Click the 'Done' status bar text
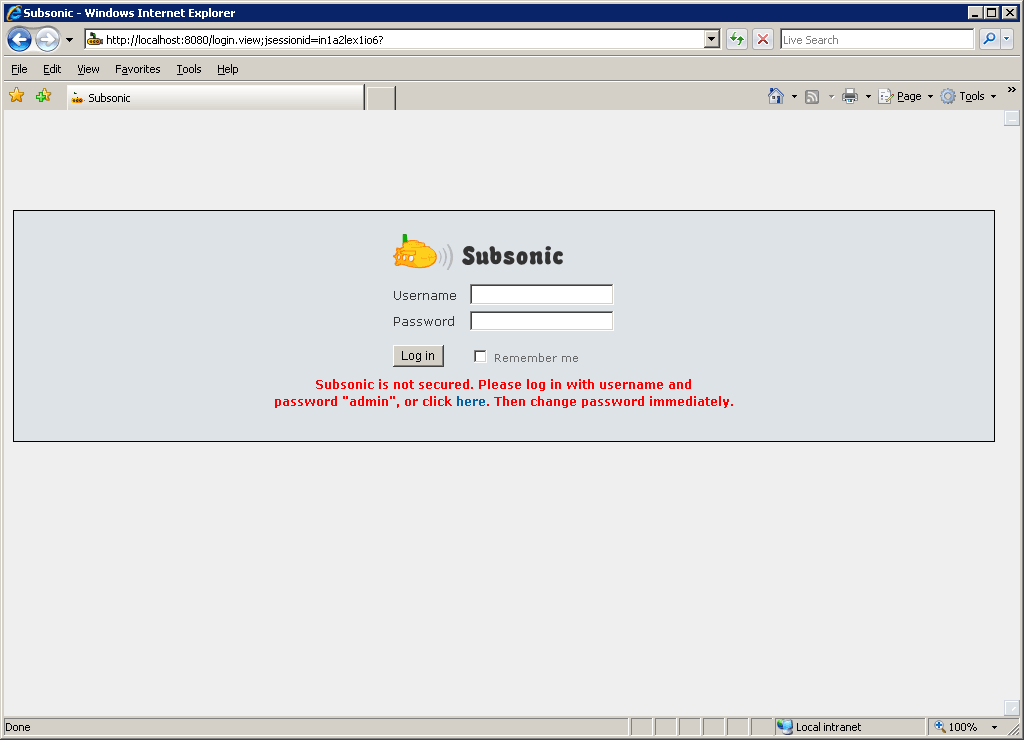Screen dimensions: 1024x740 (x=18, y=727)
